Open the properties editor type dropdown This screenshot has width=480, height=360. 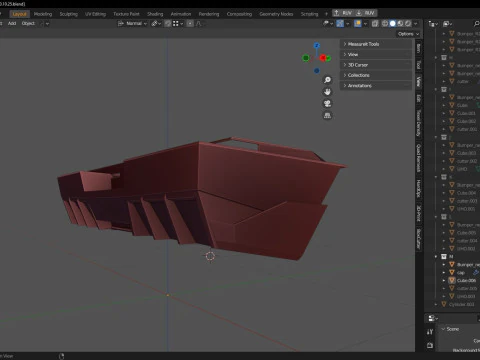coord(433,318)
